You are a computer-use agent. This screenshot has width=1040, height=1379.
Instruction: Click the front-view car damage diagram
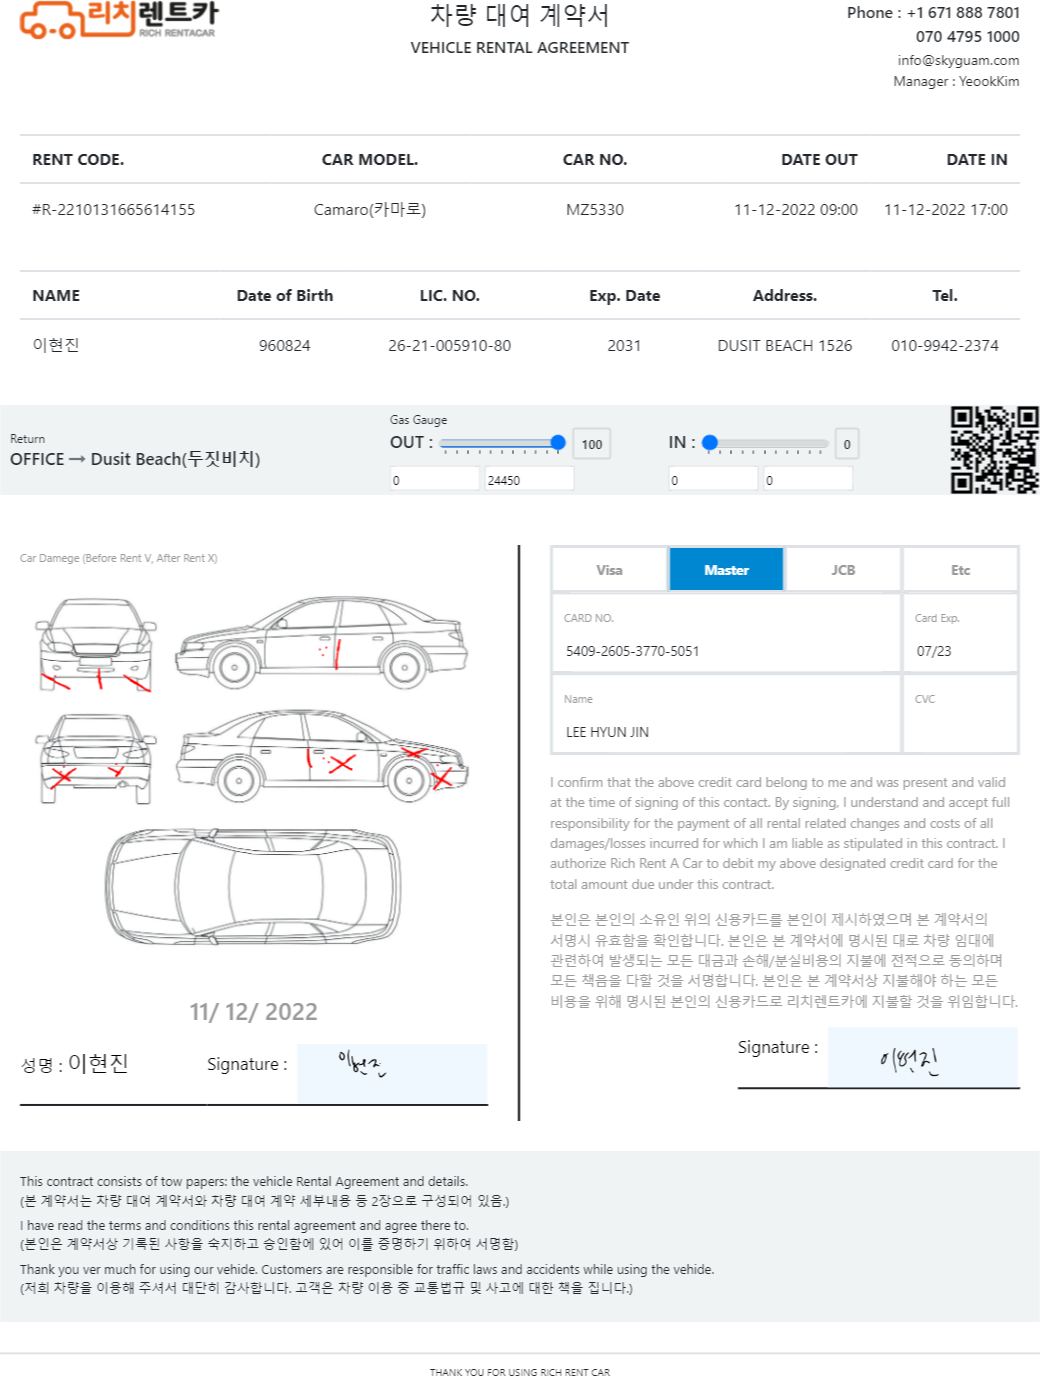96,645
